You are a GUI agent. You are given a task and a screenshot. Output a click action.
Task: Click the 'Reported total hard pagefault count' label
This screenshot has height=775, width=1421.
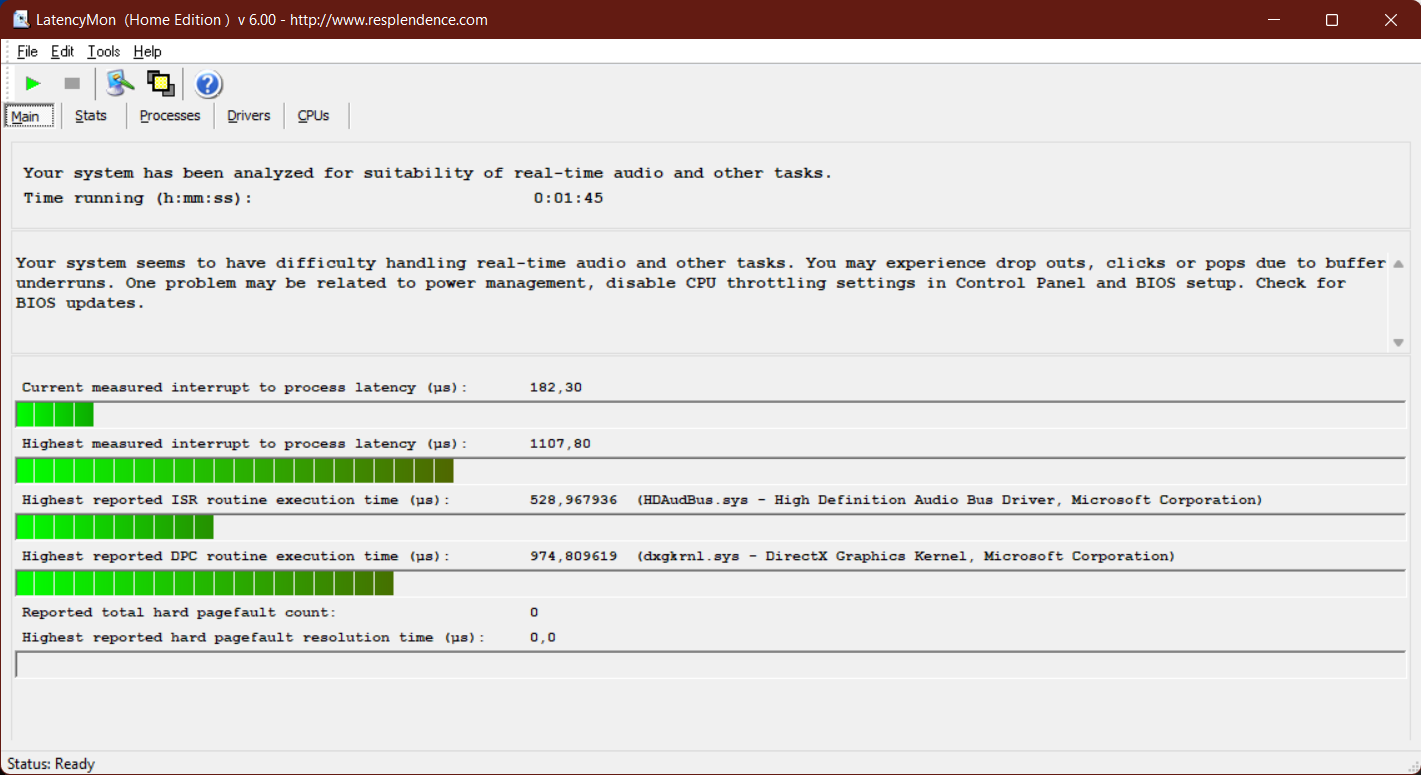point(179,612)
